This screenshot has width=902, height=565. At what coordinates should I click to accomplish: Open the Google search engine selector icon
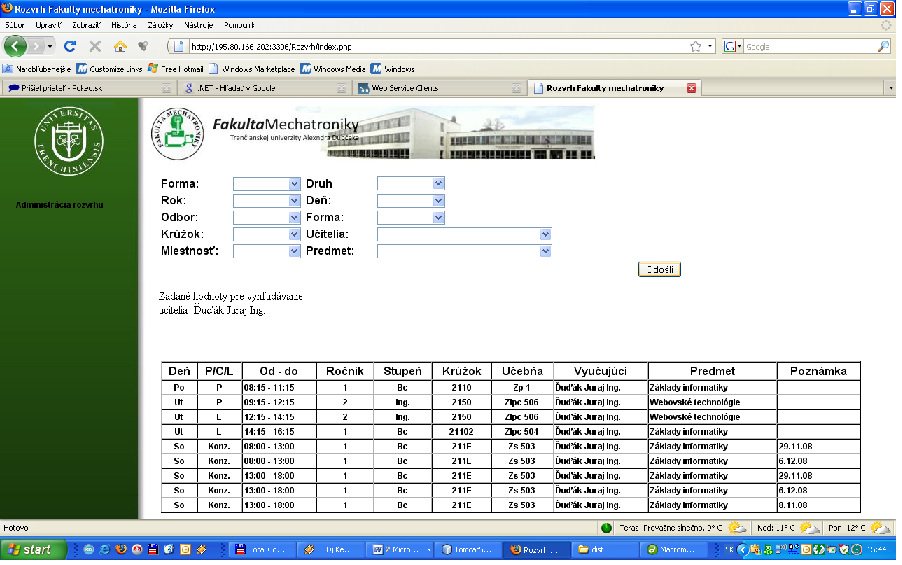tap(732, 47)
